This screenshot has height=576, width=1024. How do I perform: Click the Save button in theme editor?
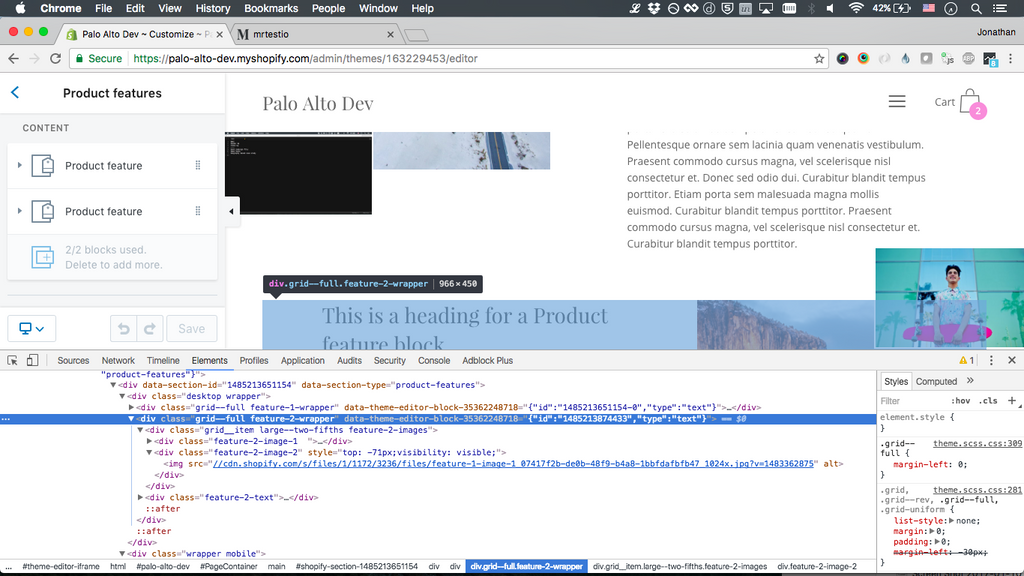[x=191, y=328]
